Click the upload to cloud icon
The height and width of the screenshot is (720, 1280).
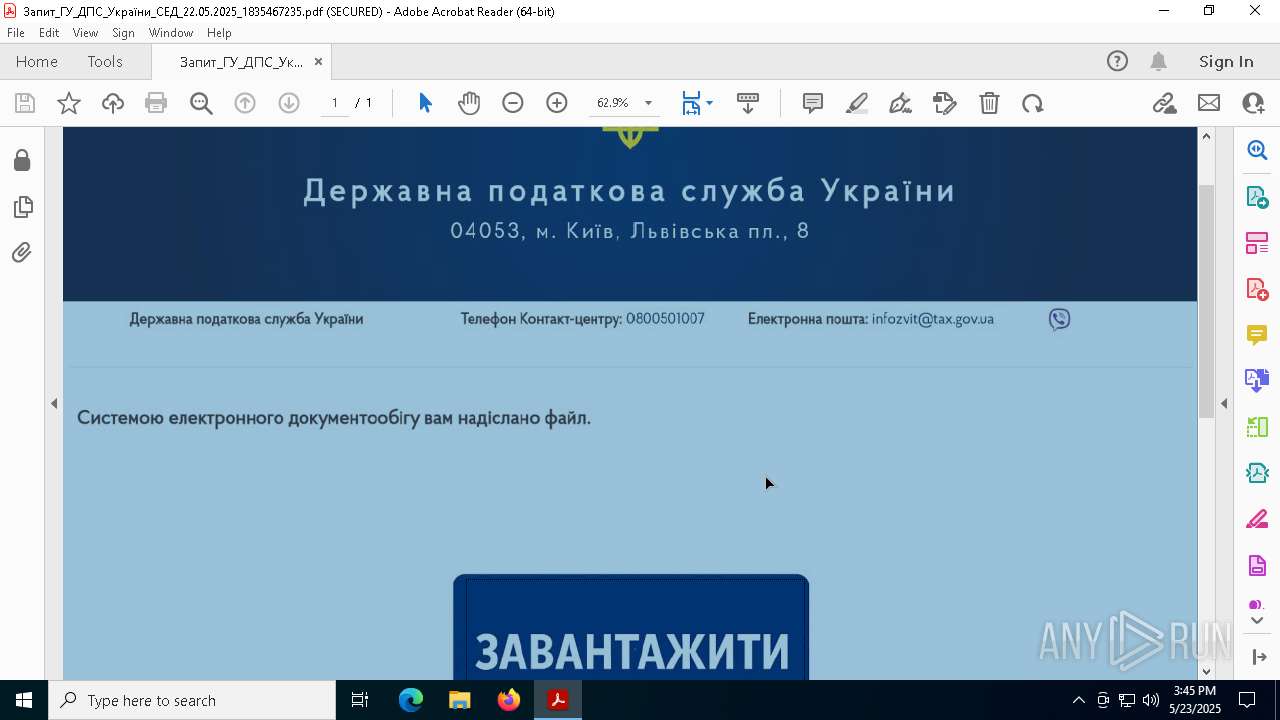pos(113,103)
